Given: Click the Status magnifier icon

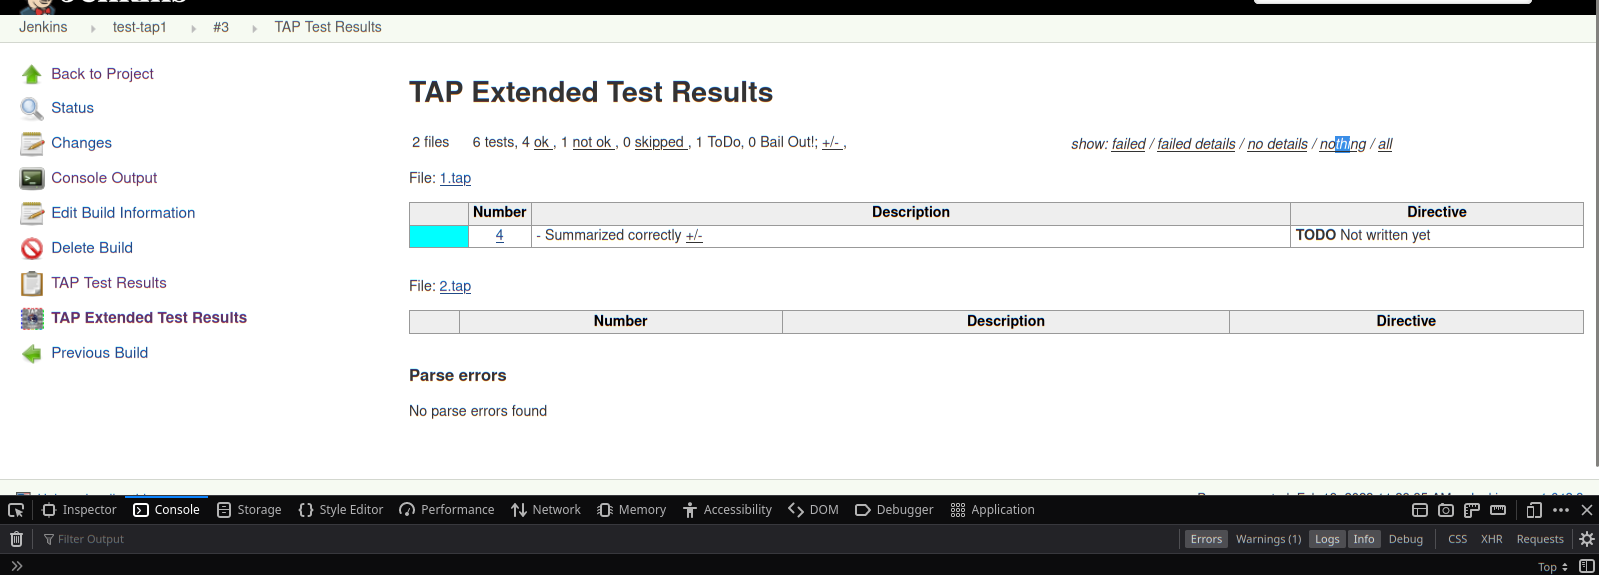Looking at the screenshot, I should [32, 108].
